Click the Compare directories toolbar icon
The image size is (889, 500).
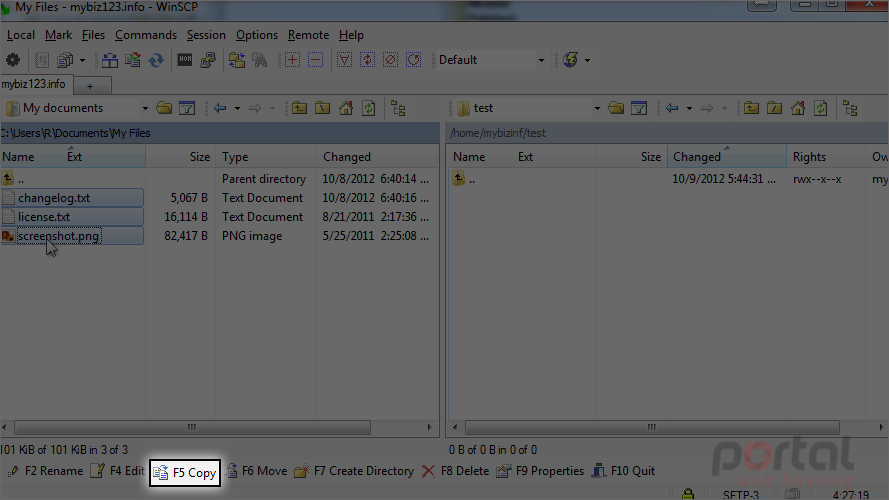click(109, 60)
